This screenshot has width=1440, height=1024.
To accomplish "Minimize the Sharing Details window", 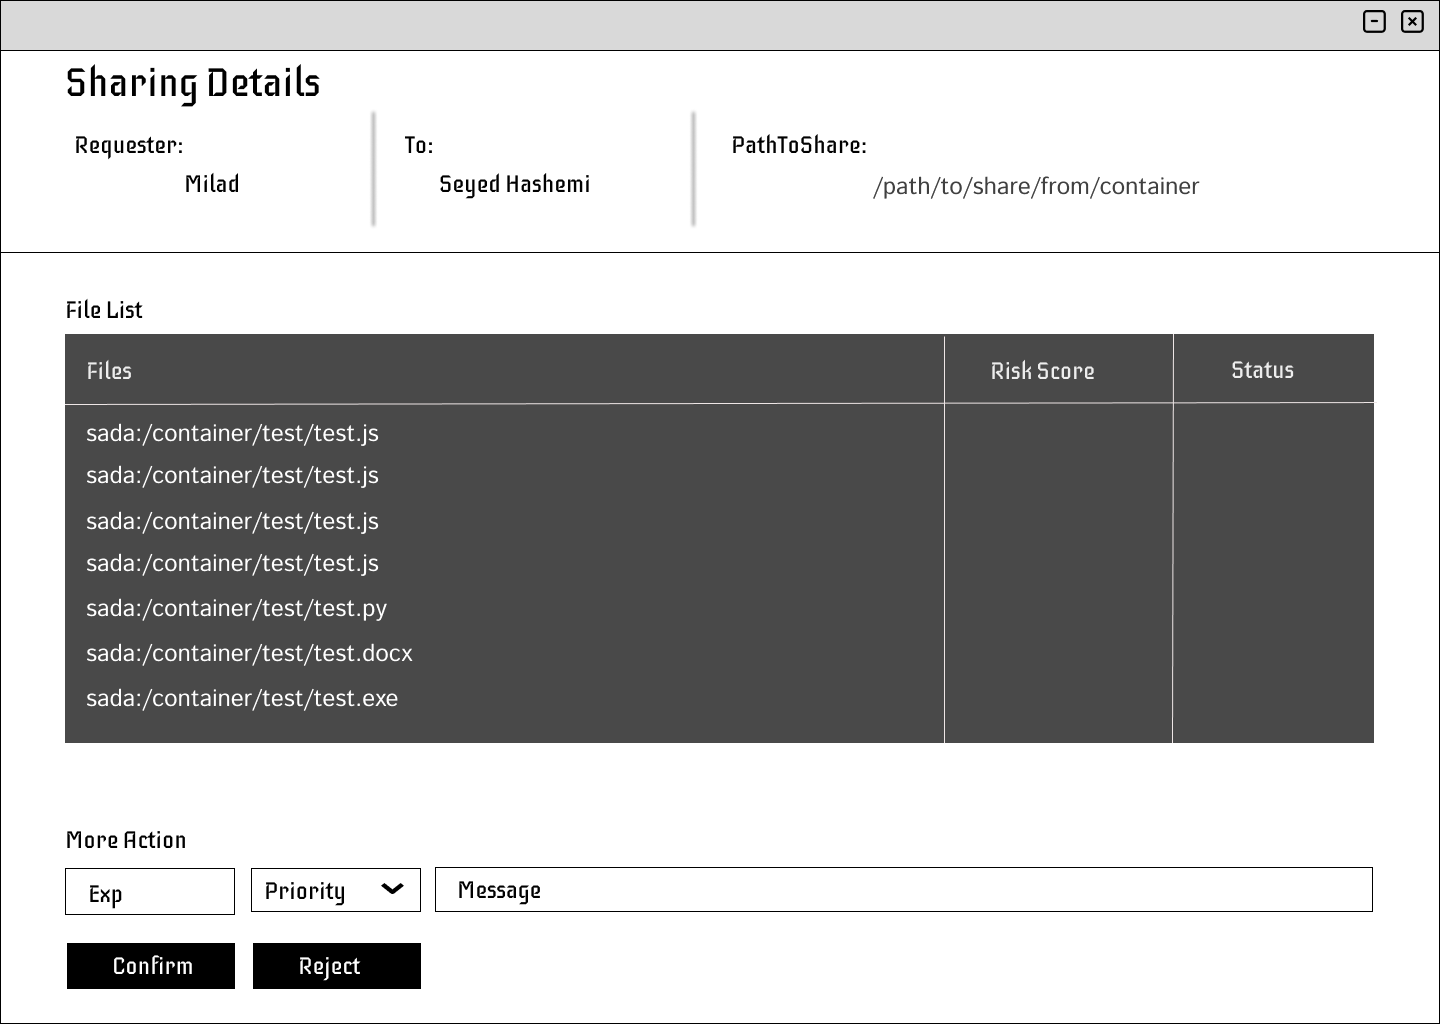I will click(x=1374, y=22).
